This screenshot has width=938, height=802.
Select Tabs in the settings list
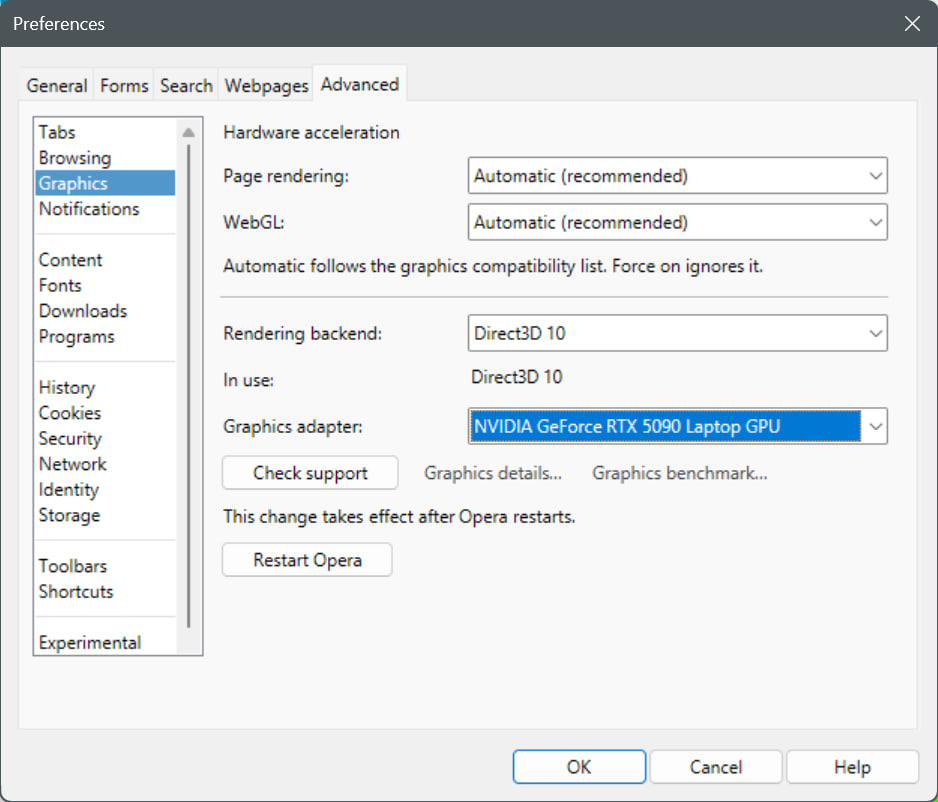click(105, 132)
